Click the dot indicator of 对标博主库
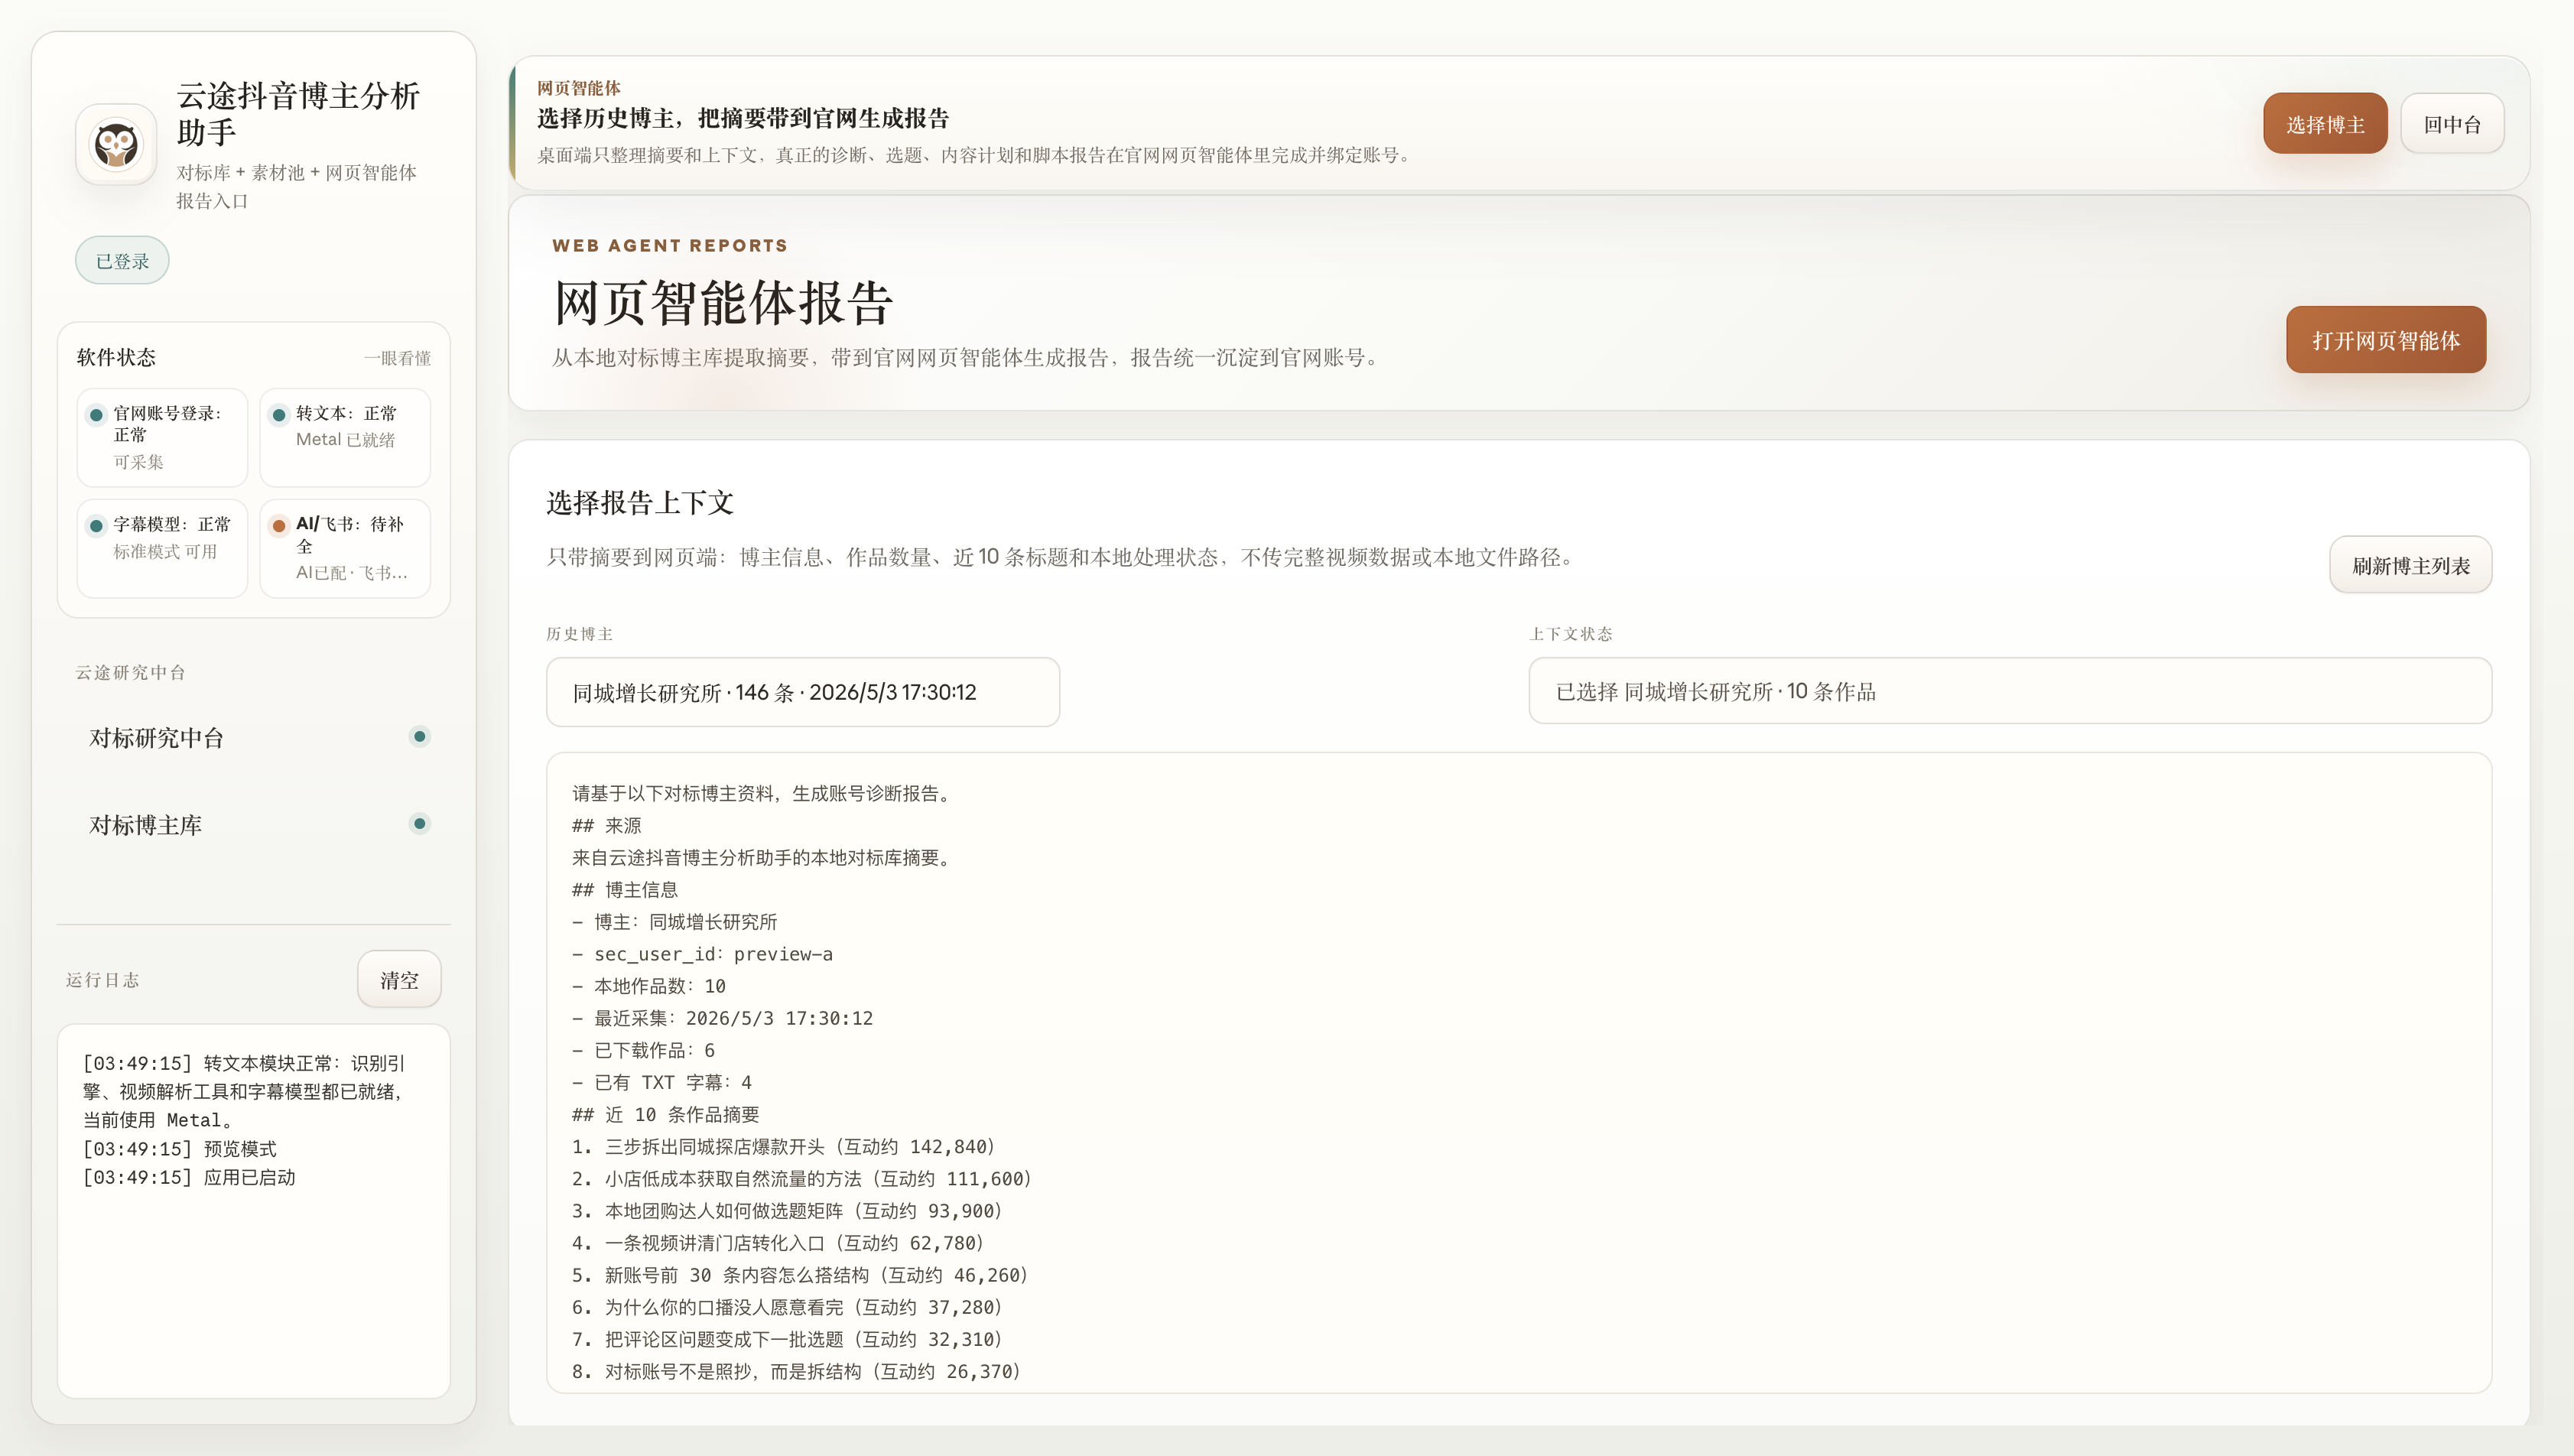The image size is (2574, 1456). pos(420,824)
